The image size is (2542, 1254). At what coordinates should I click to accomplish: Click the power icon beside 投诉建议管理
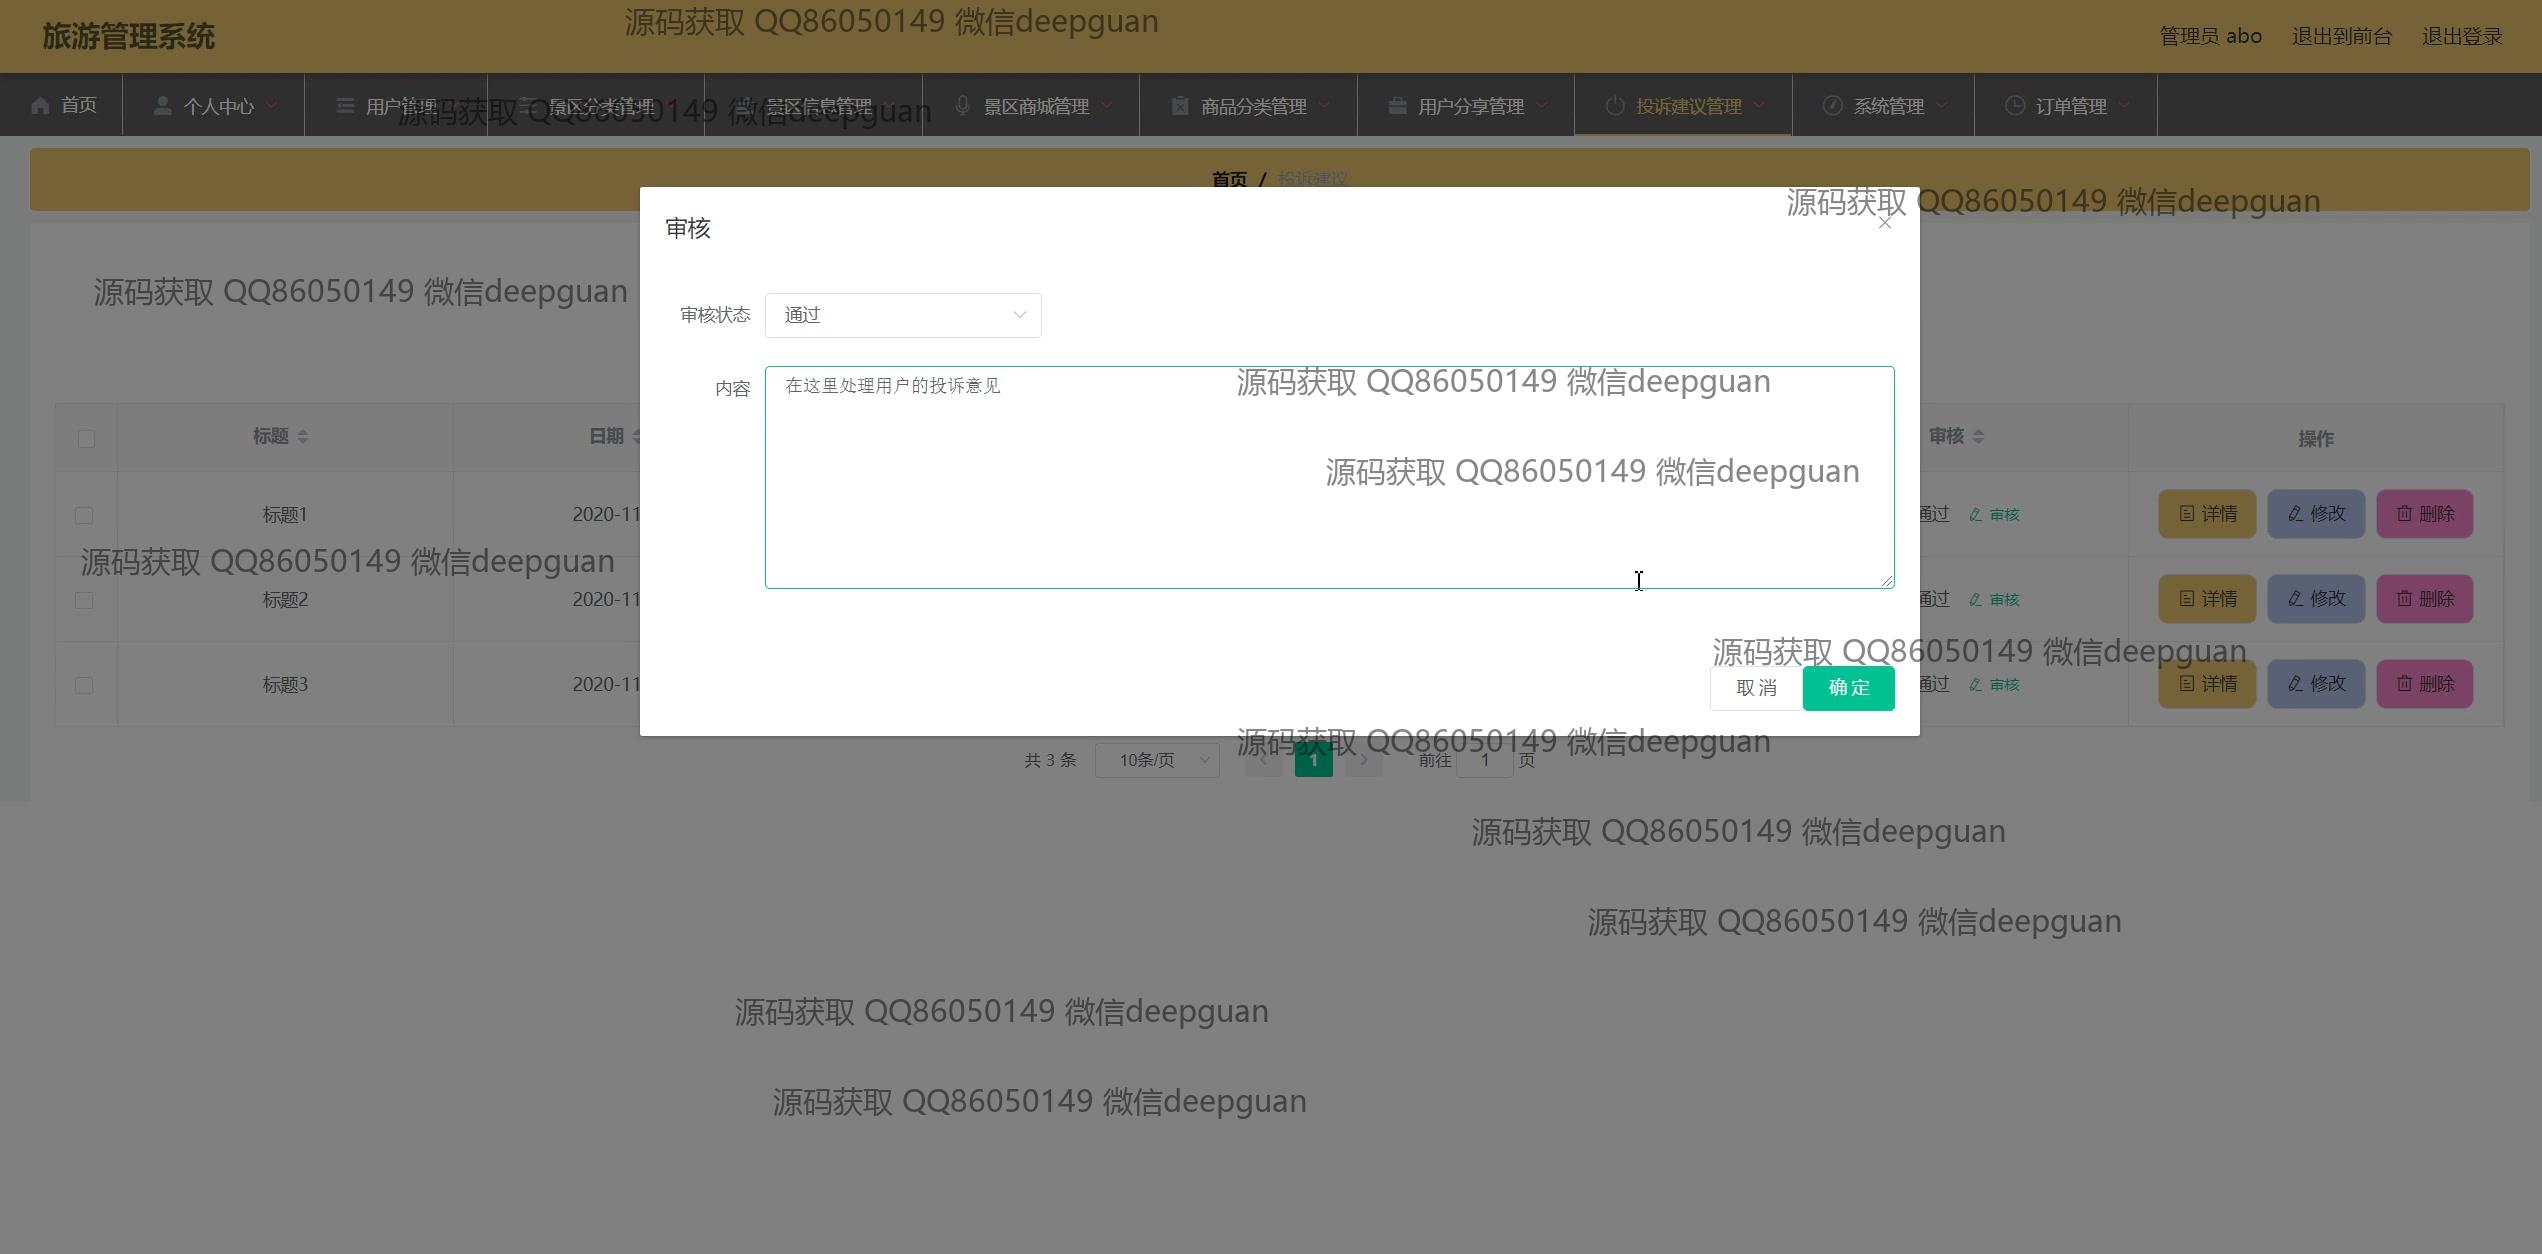pyautogui.click(x=1614, y=105)
